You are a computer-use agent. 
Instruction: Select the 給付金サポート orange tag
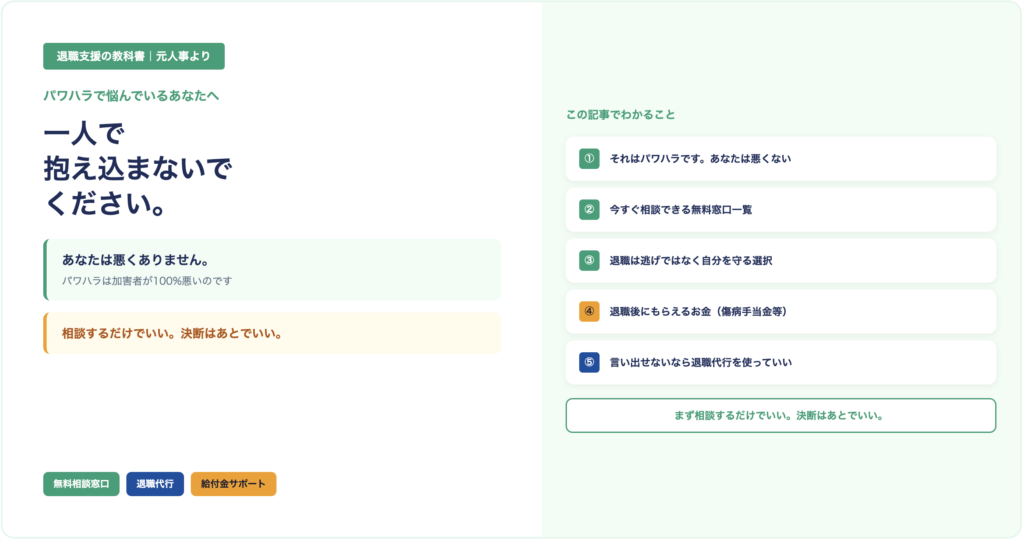pos(233,484)
